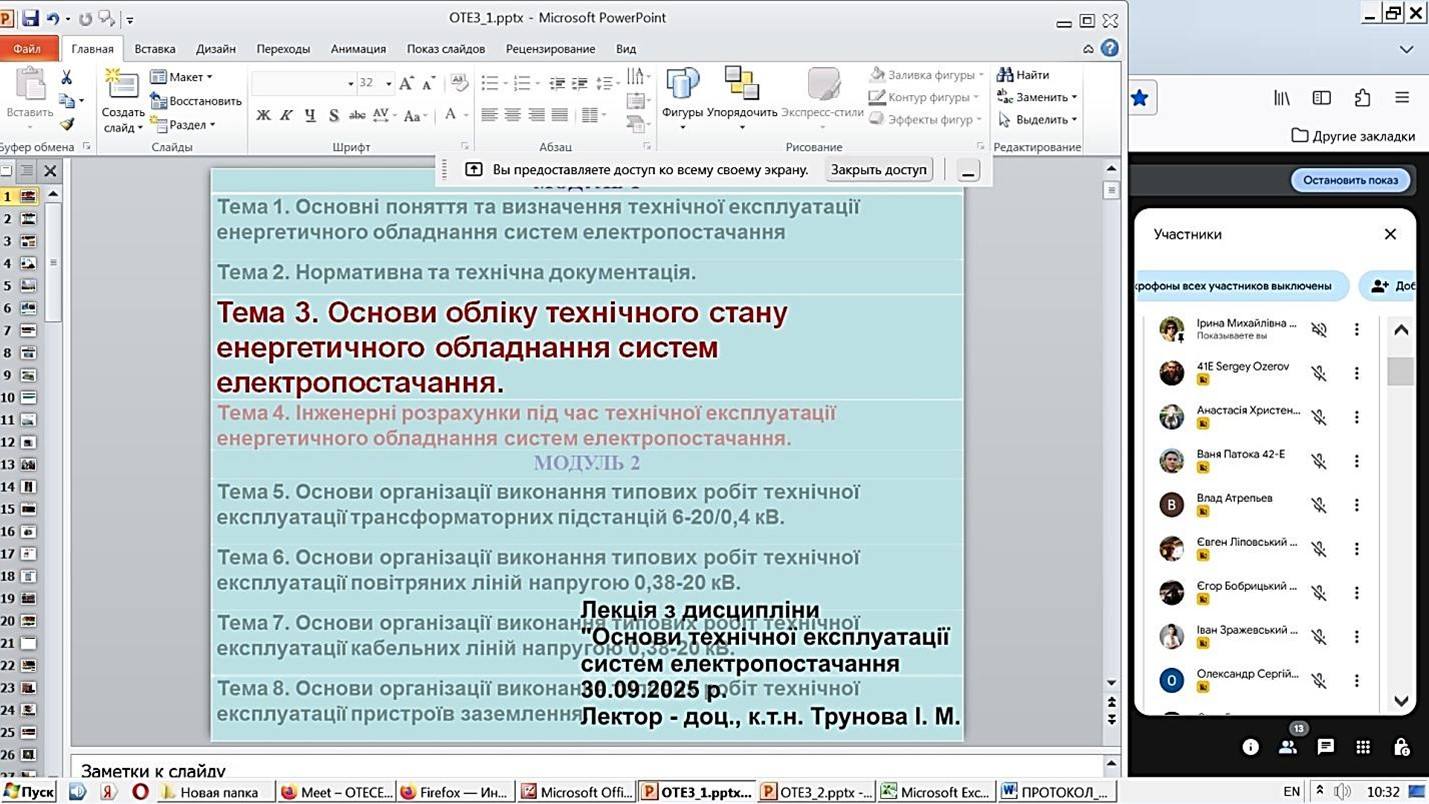The image size is (1429, 804).
Task: Click the Создать слайд icon
Action: [x=122, y=88]
